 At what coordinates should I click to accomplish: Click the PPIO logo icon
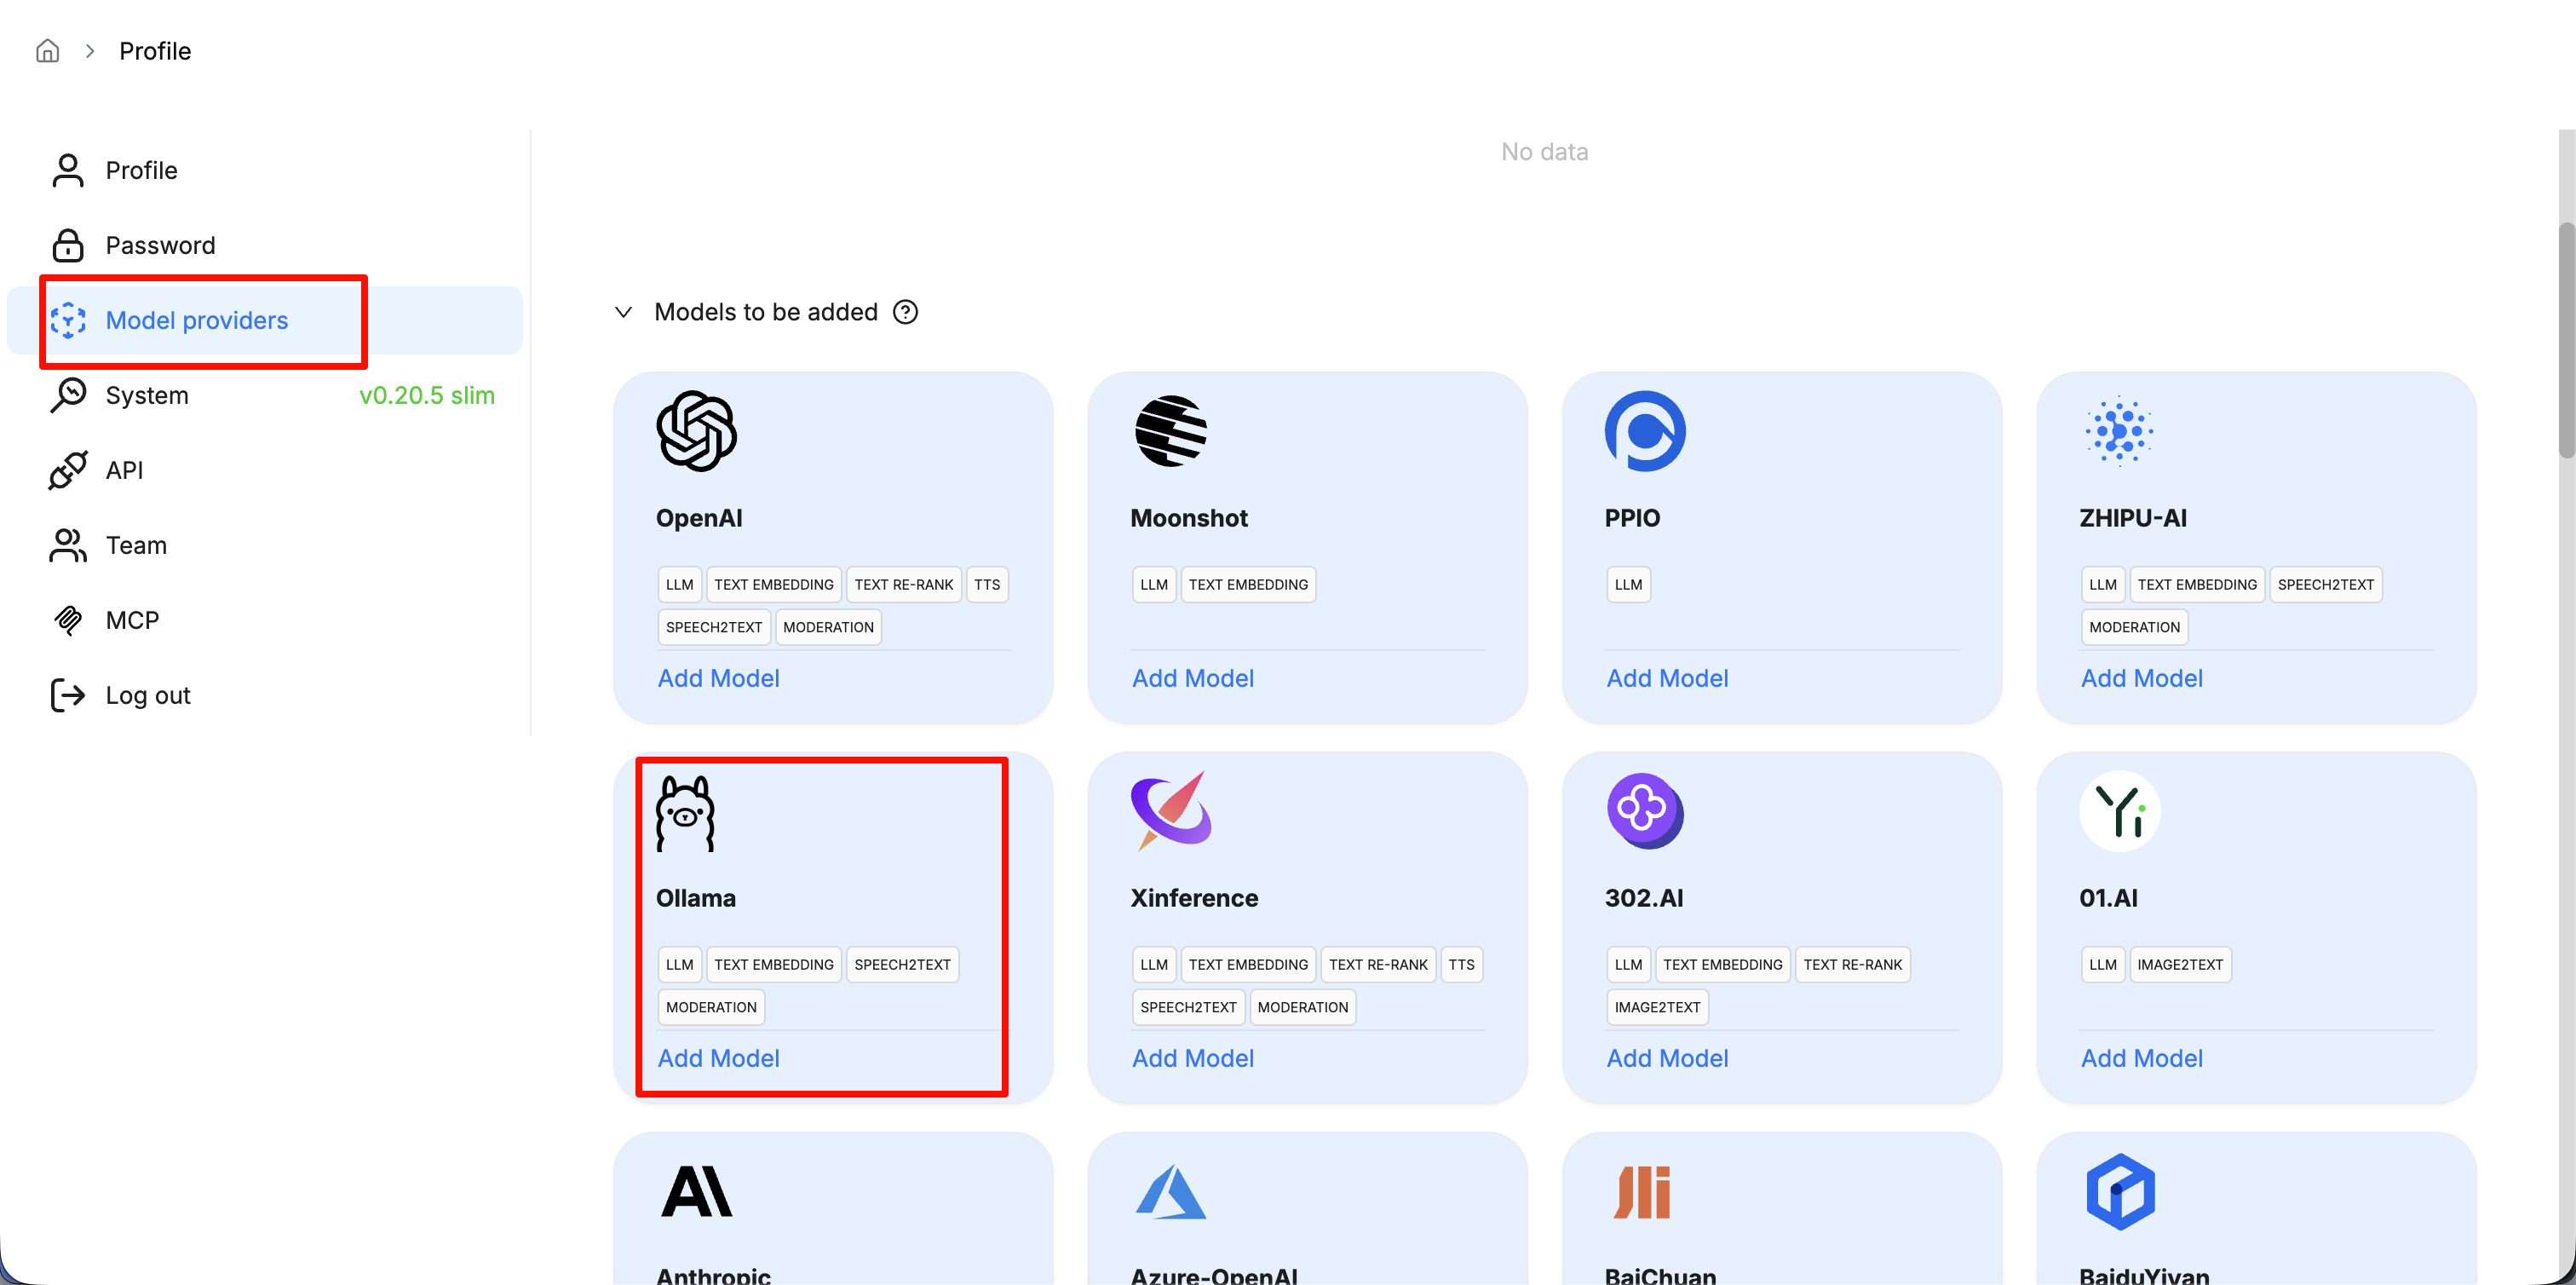click(x=1644, y=431)
